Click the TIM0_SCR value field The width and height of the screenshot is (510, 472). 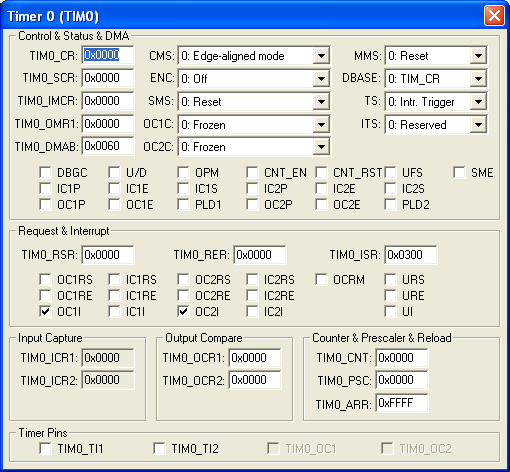[x=108, y=78]
